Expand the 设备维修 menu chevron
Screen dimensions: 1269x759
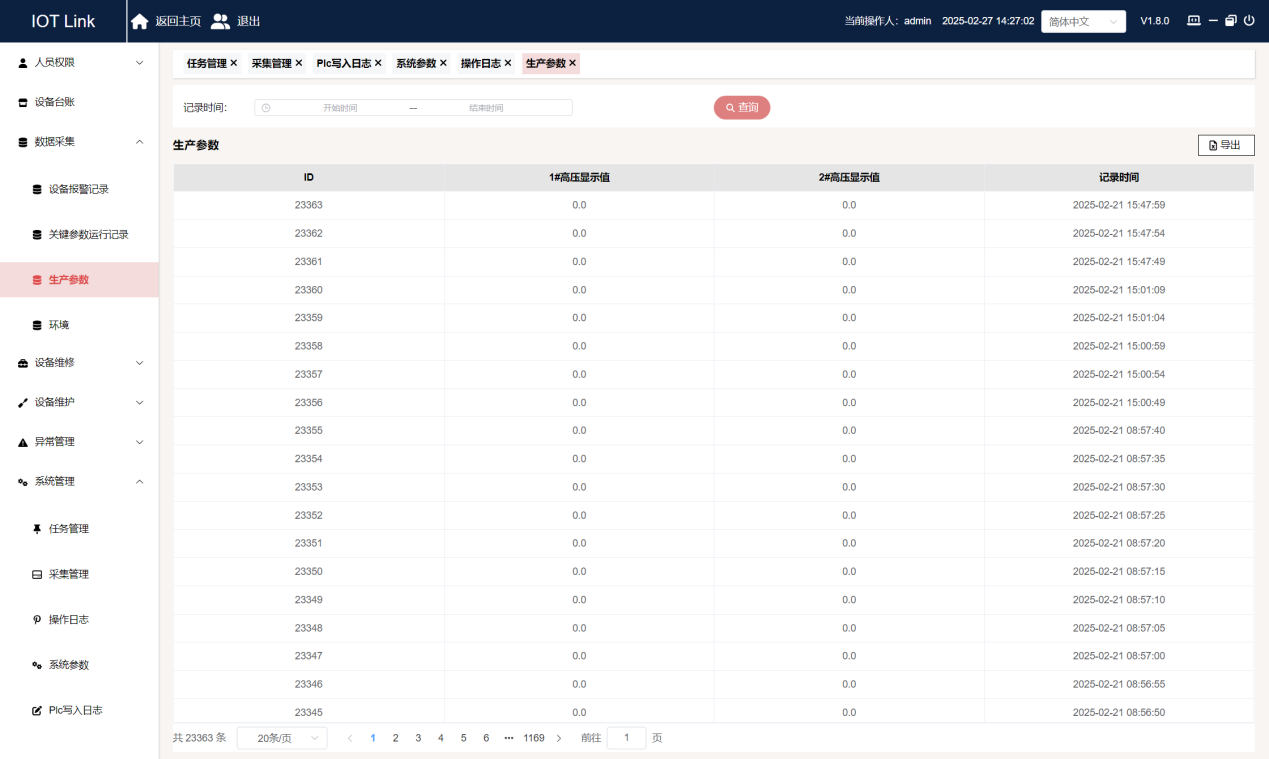[x=139, y=363]
